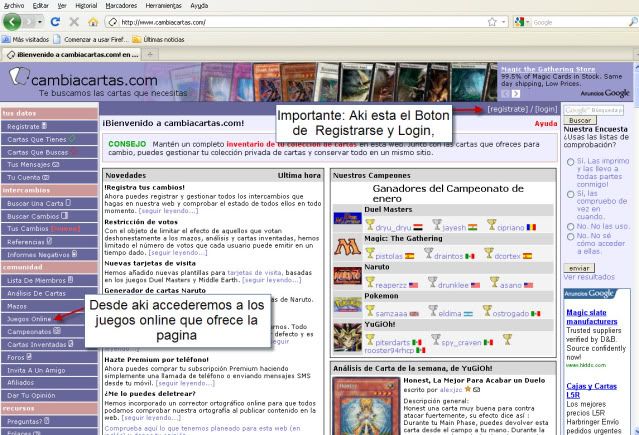Click the Duel Masters game logo

coord(347,218)
